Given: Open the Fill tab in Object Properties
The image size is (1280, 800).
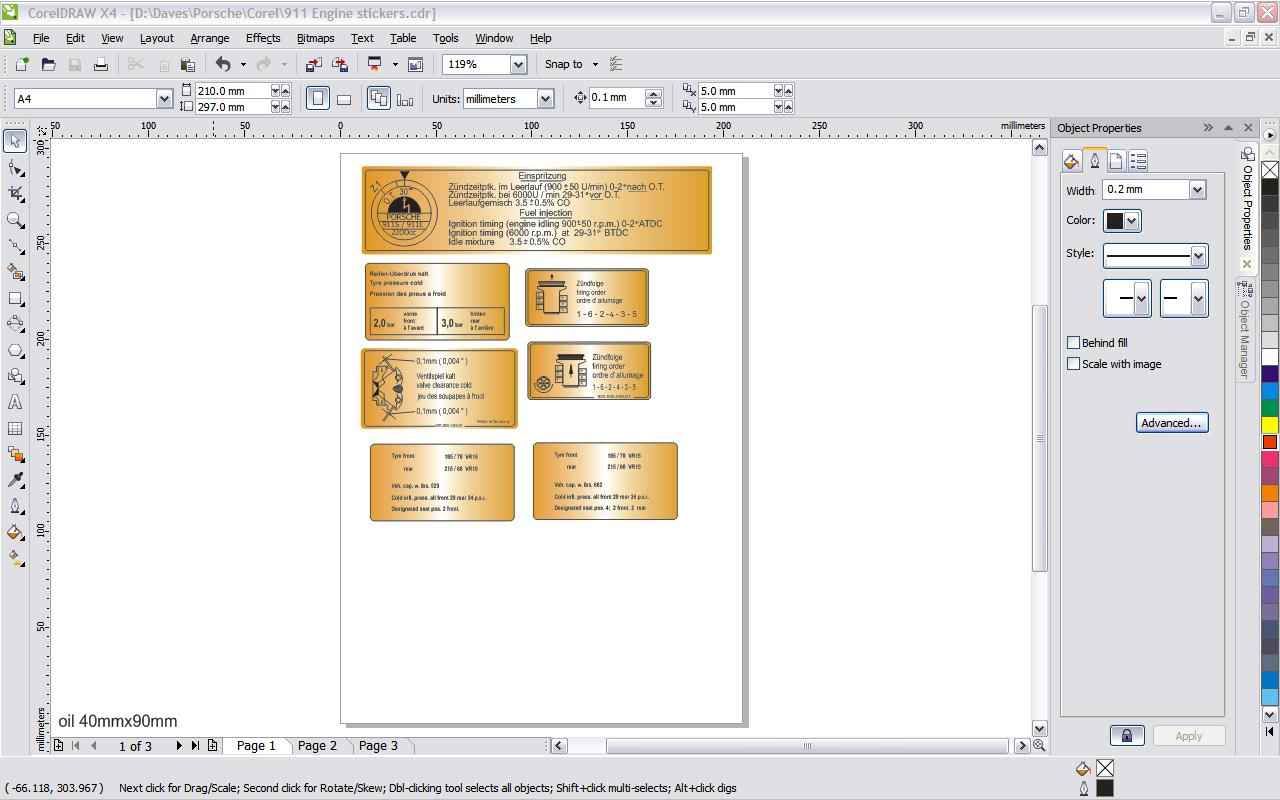Looking at the screenshot, I should [1071, 161].
